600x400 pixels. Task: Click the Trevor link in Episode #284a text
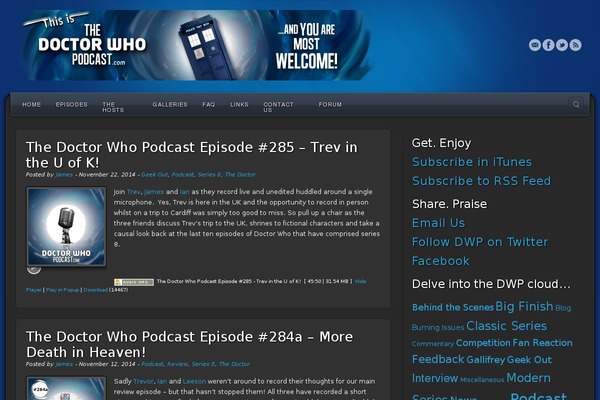[x=143, y=381]
